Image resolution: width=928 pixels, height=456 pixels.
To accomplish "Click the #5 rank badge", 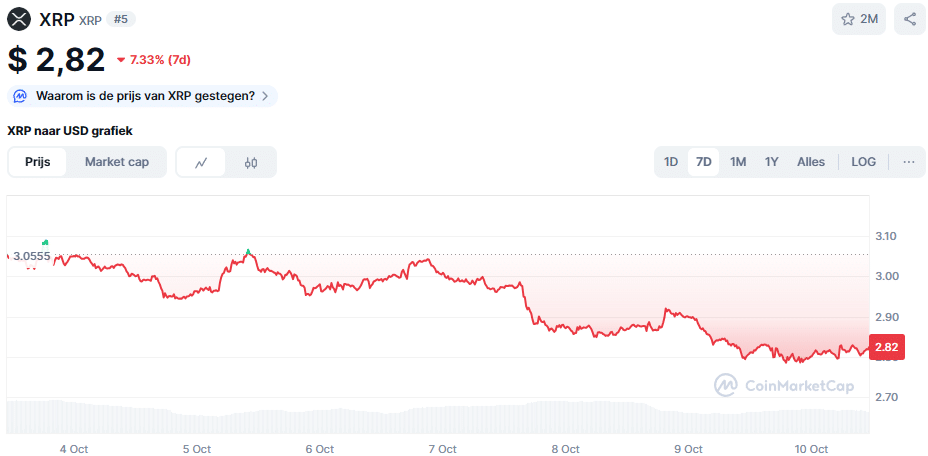I will pos(121,19).
